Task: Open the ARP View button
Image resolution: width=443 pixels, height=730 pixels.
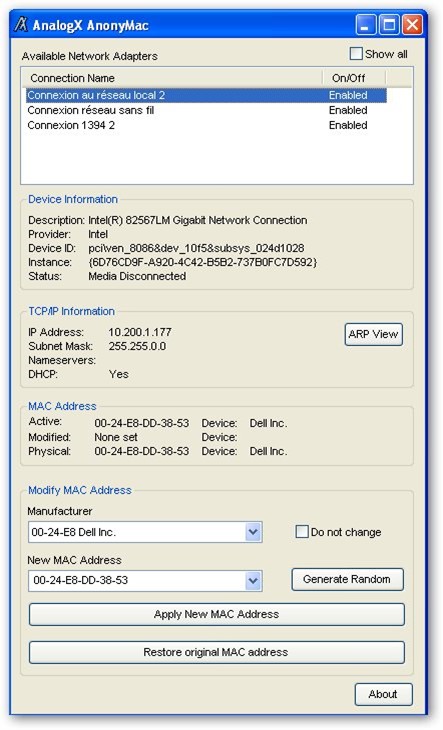Action: tap(373, 334)
